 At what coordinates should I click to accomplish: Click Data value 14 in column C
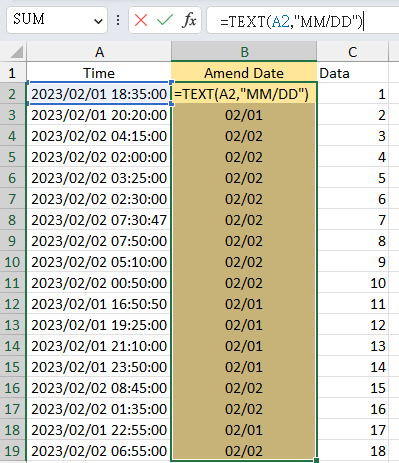353,367
